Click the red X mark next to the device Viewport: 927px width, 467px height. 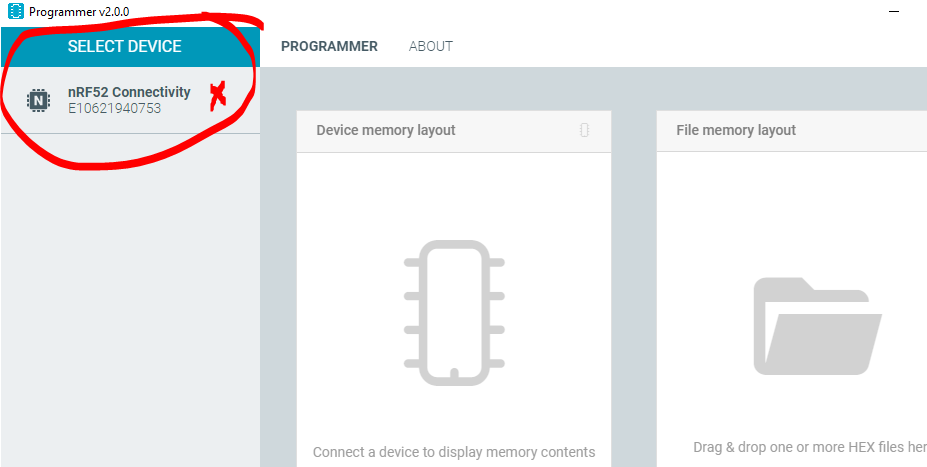pos(219,96)
